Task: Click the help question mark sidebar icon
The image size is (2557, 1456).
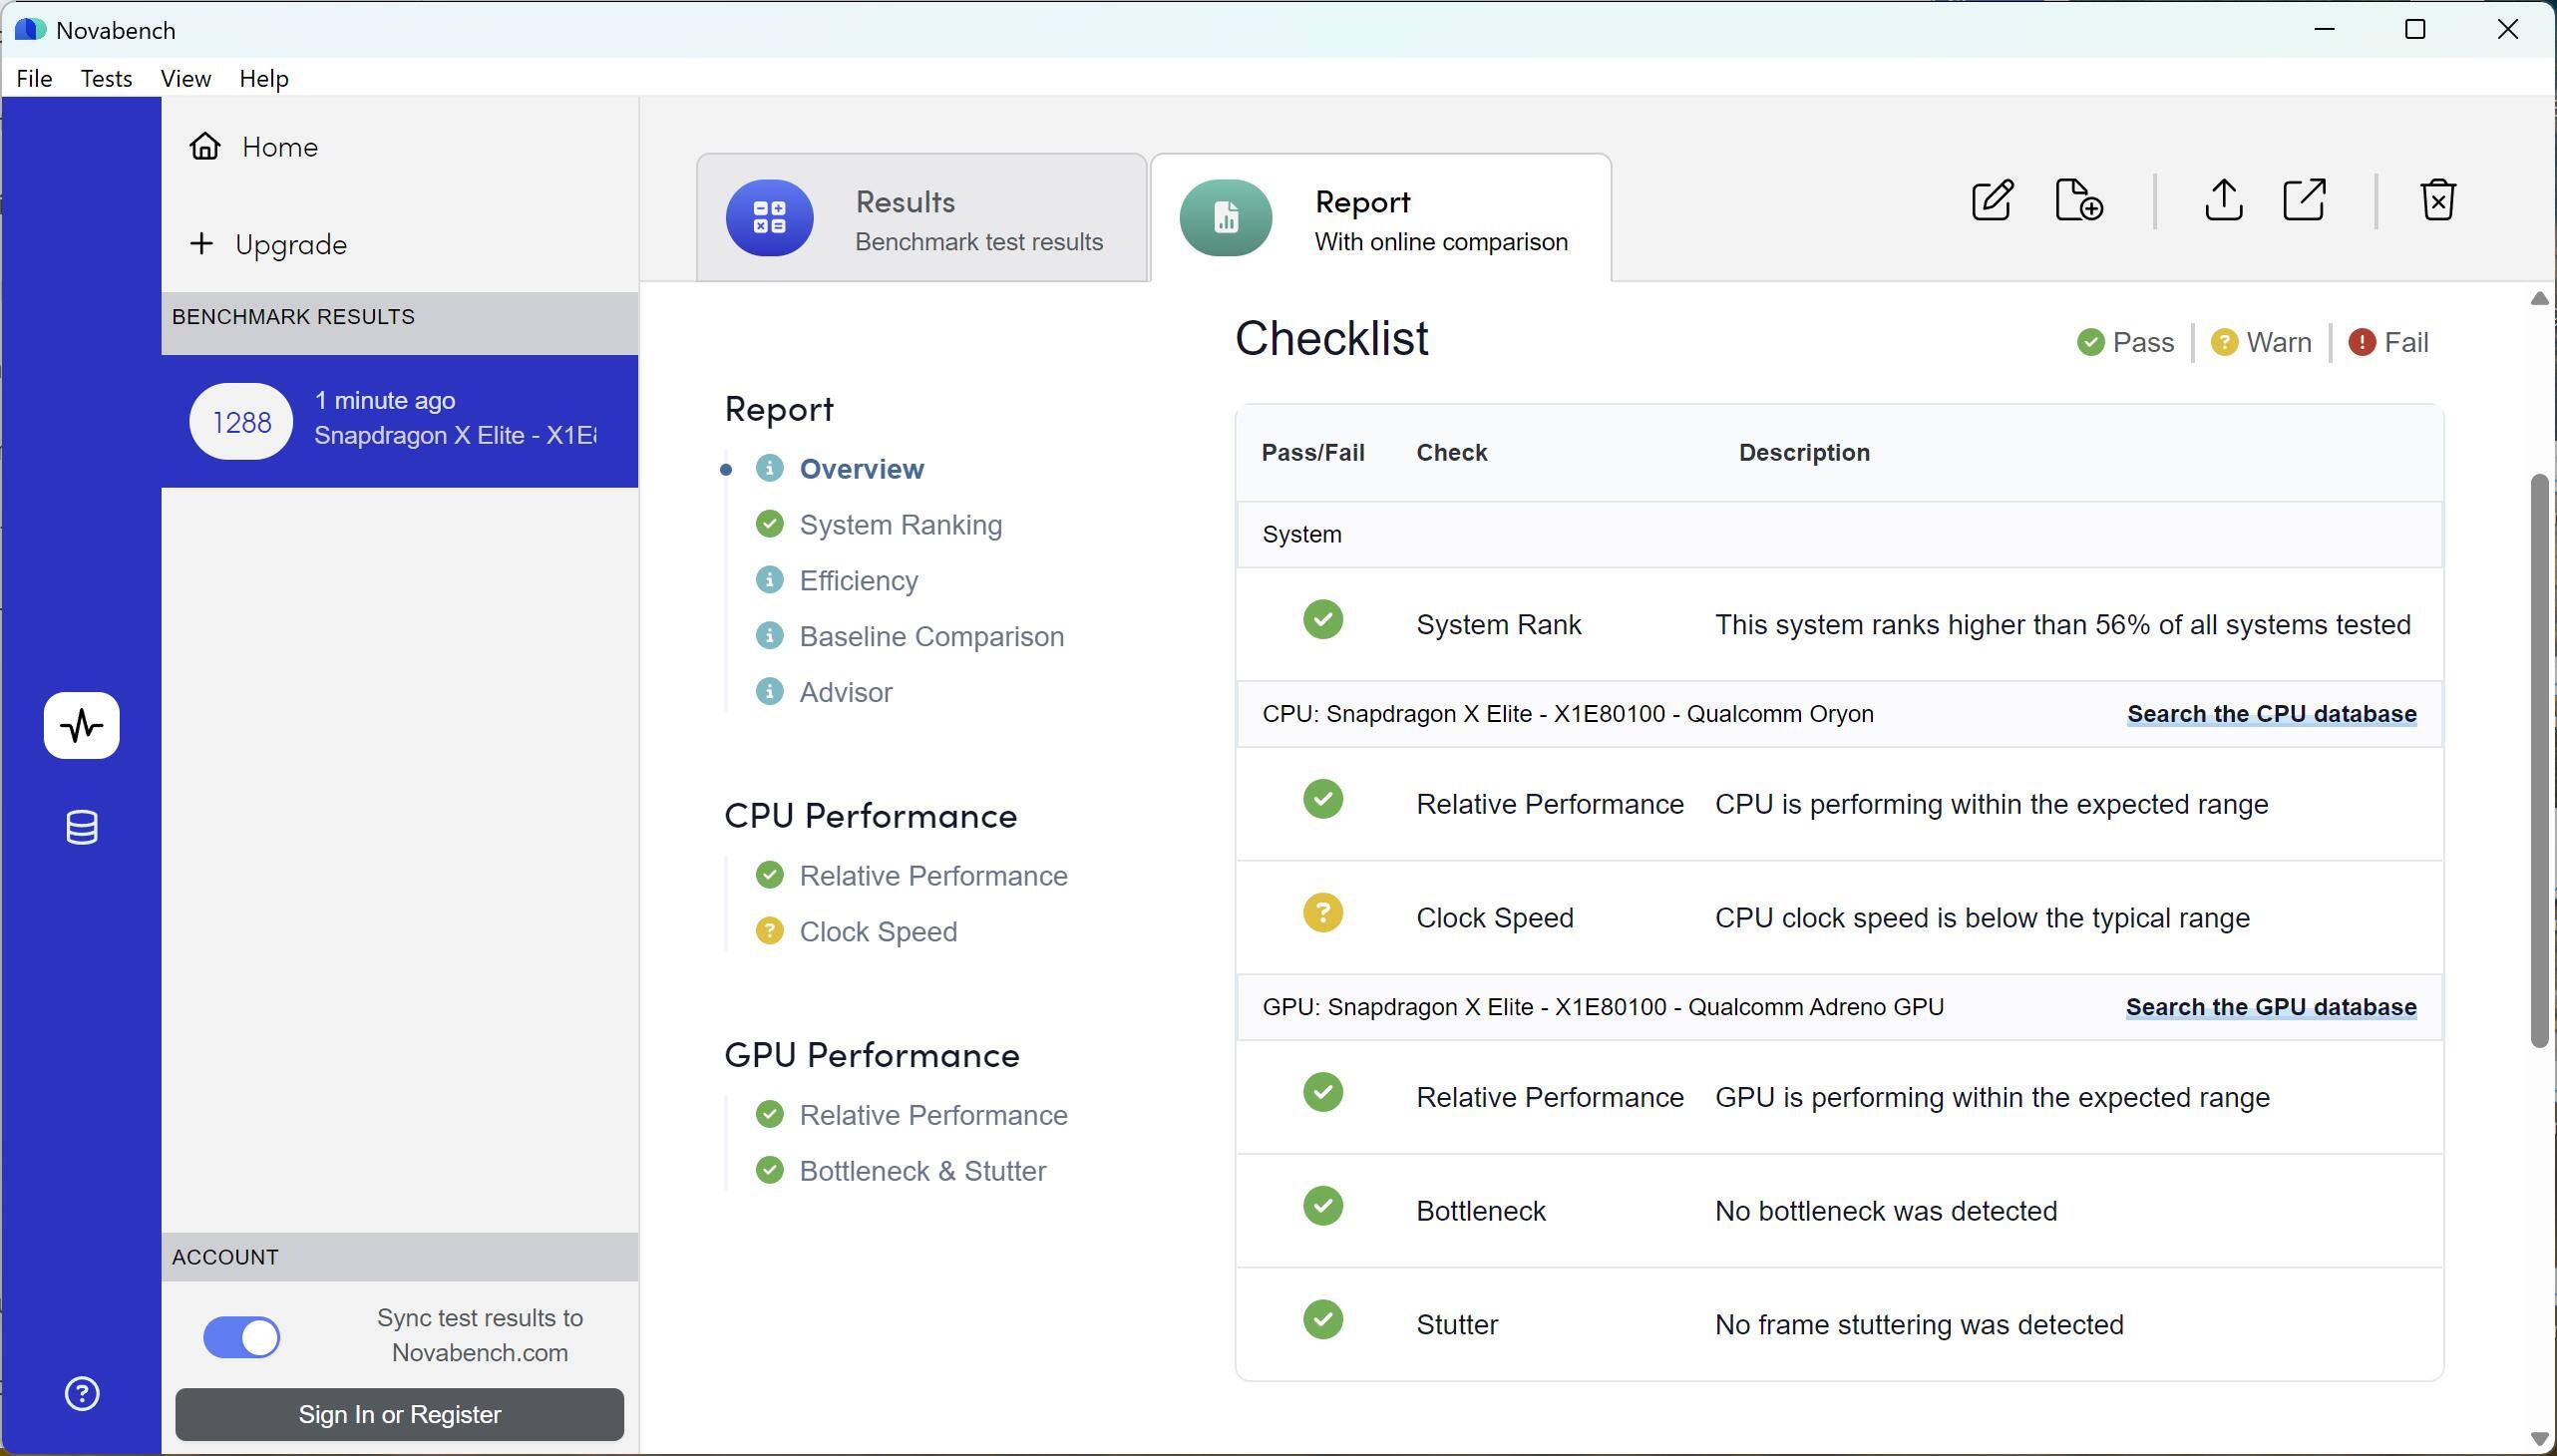Action: 82,1393
